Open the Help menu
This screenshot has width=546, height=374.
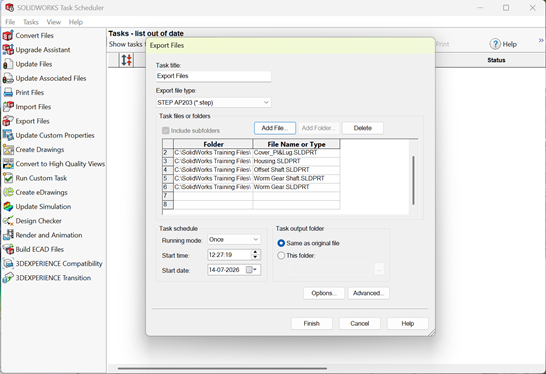pos(76,22)
